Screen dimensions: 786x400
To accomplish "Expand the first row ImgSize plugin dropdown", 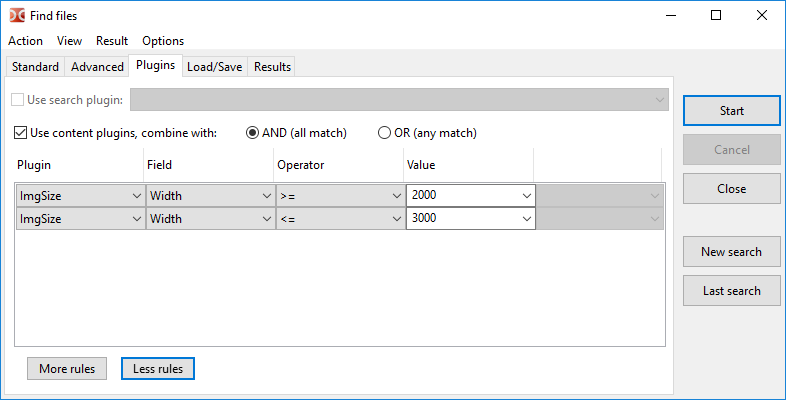I will click(x=137, y=196).
